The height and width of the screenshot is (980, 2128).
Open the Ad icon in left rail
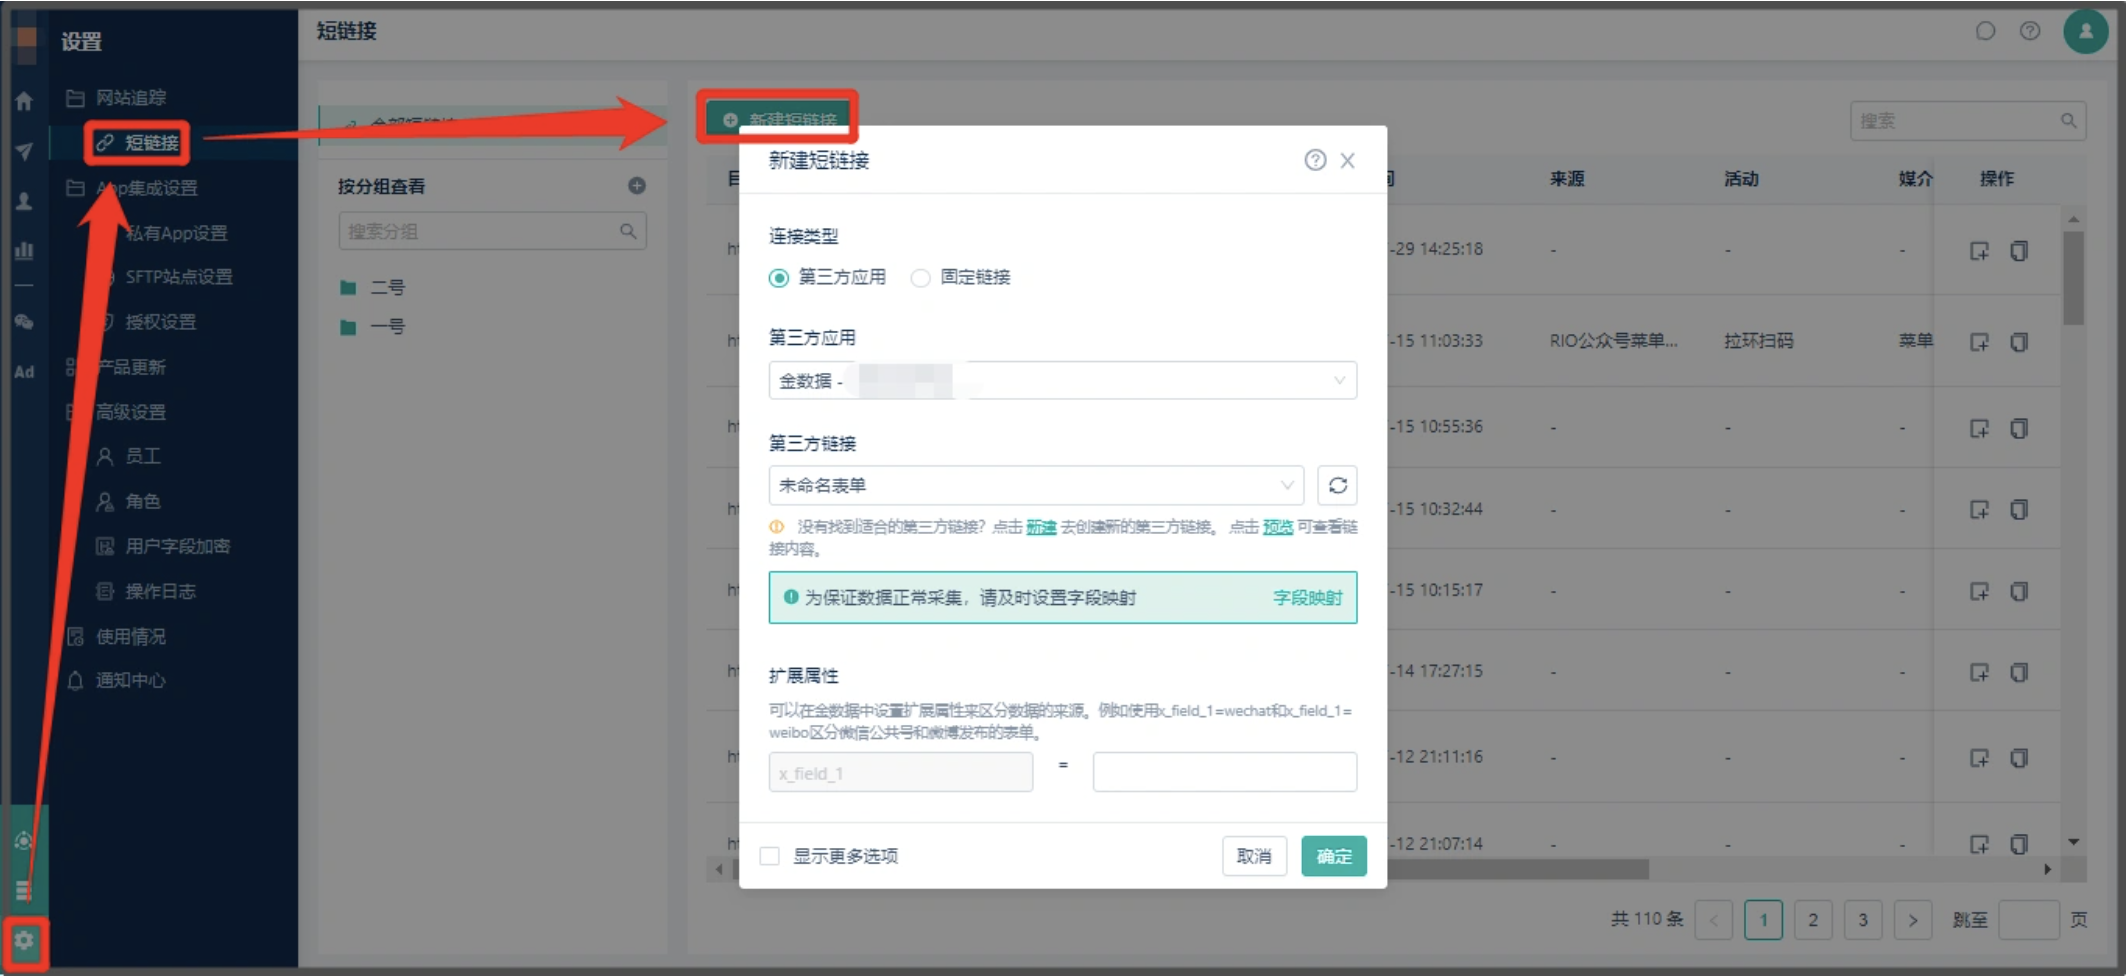24,372
